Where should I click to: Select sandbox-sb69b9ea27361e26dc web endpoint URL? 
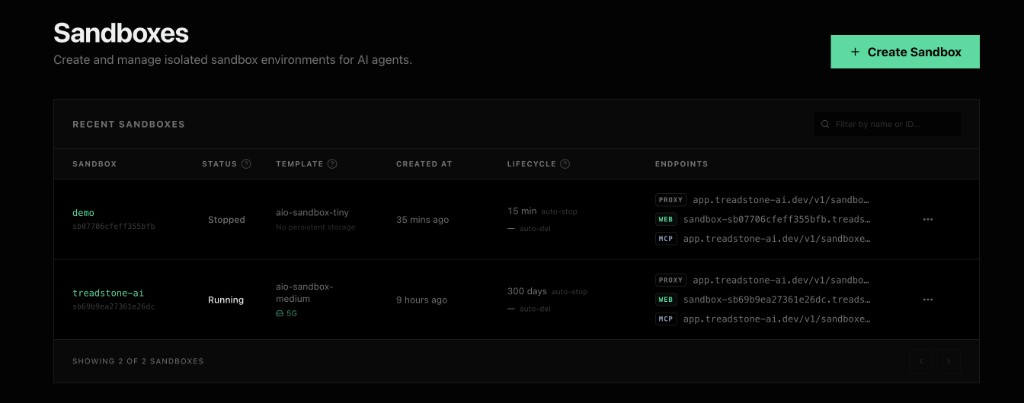click(x=776, y=300)
